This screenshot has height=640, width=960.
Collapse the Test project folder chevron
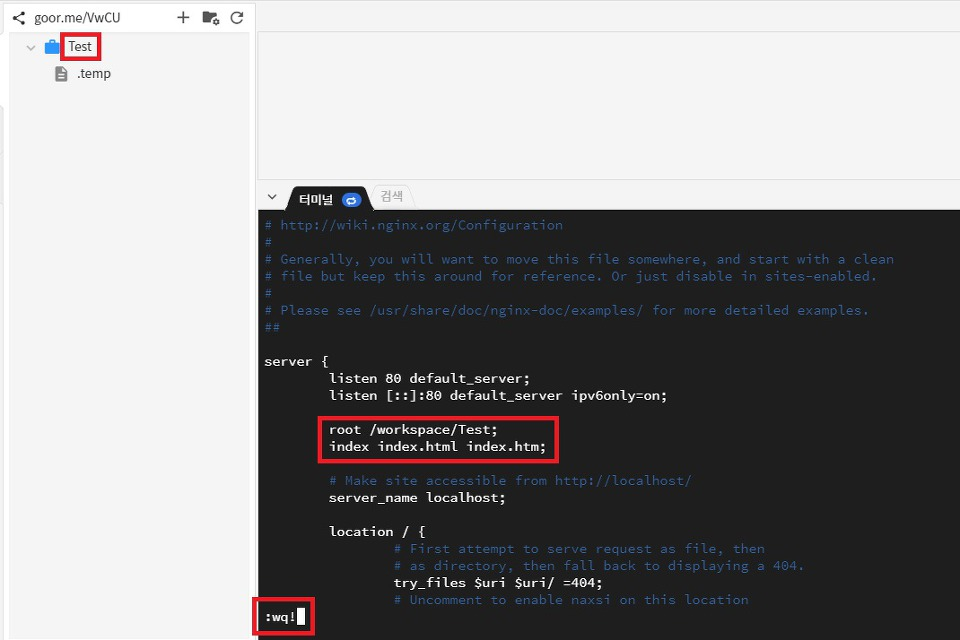31,47
